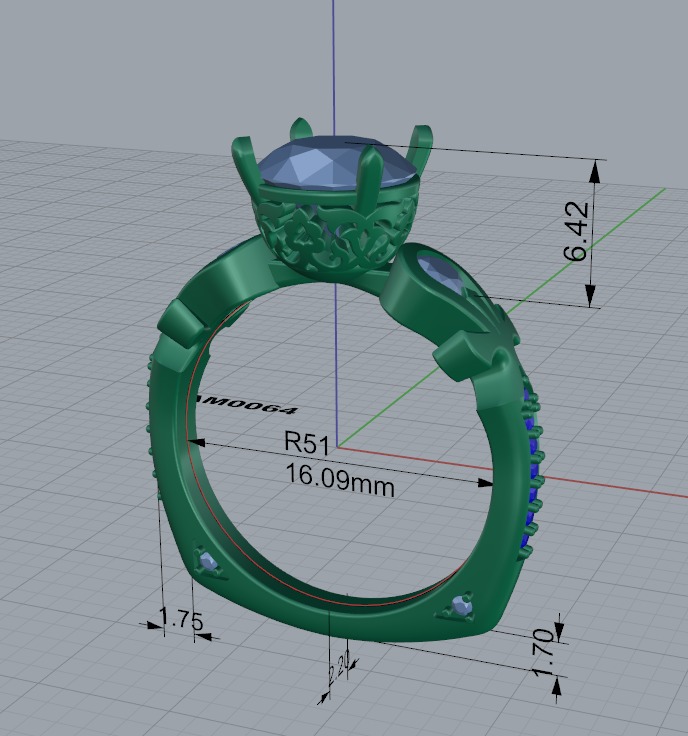Image resolution: width=688 pixels, height=736 pixels.
Task: Click the 1.70 shank thickness dimension
Action: pos(544,653)
